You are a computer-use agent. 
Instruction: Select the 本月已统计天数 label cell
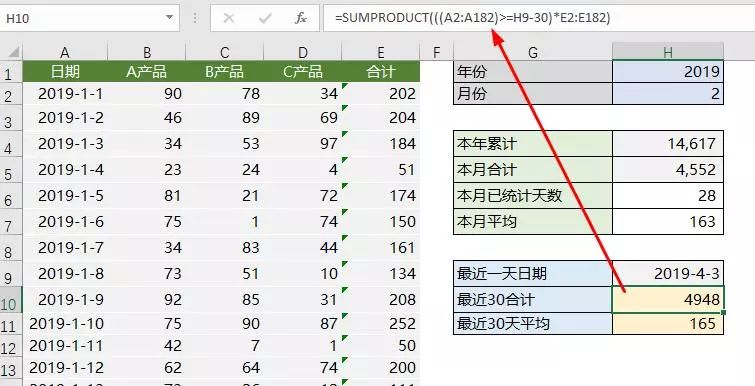533,195
